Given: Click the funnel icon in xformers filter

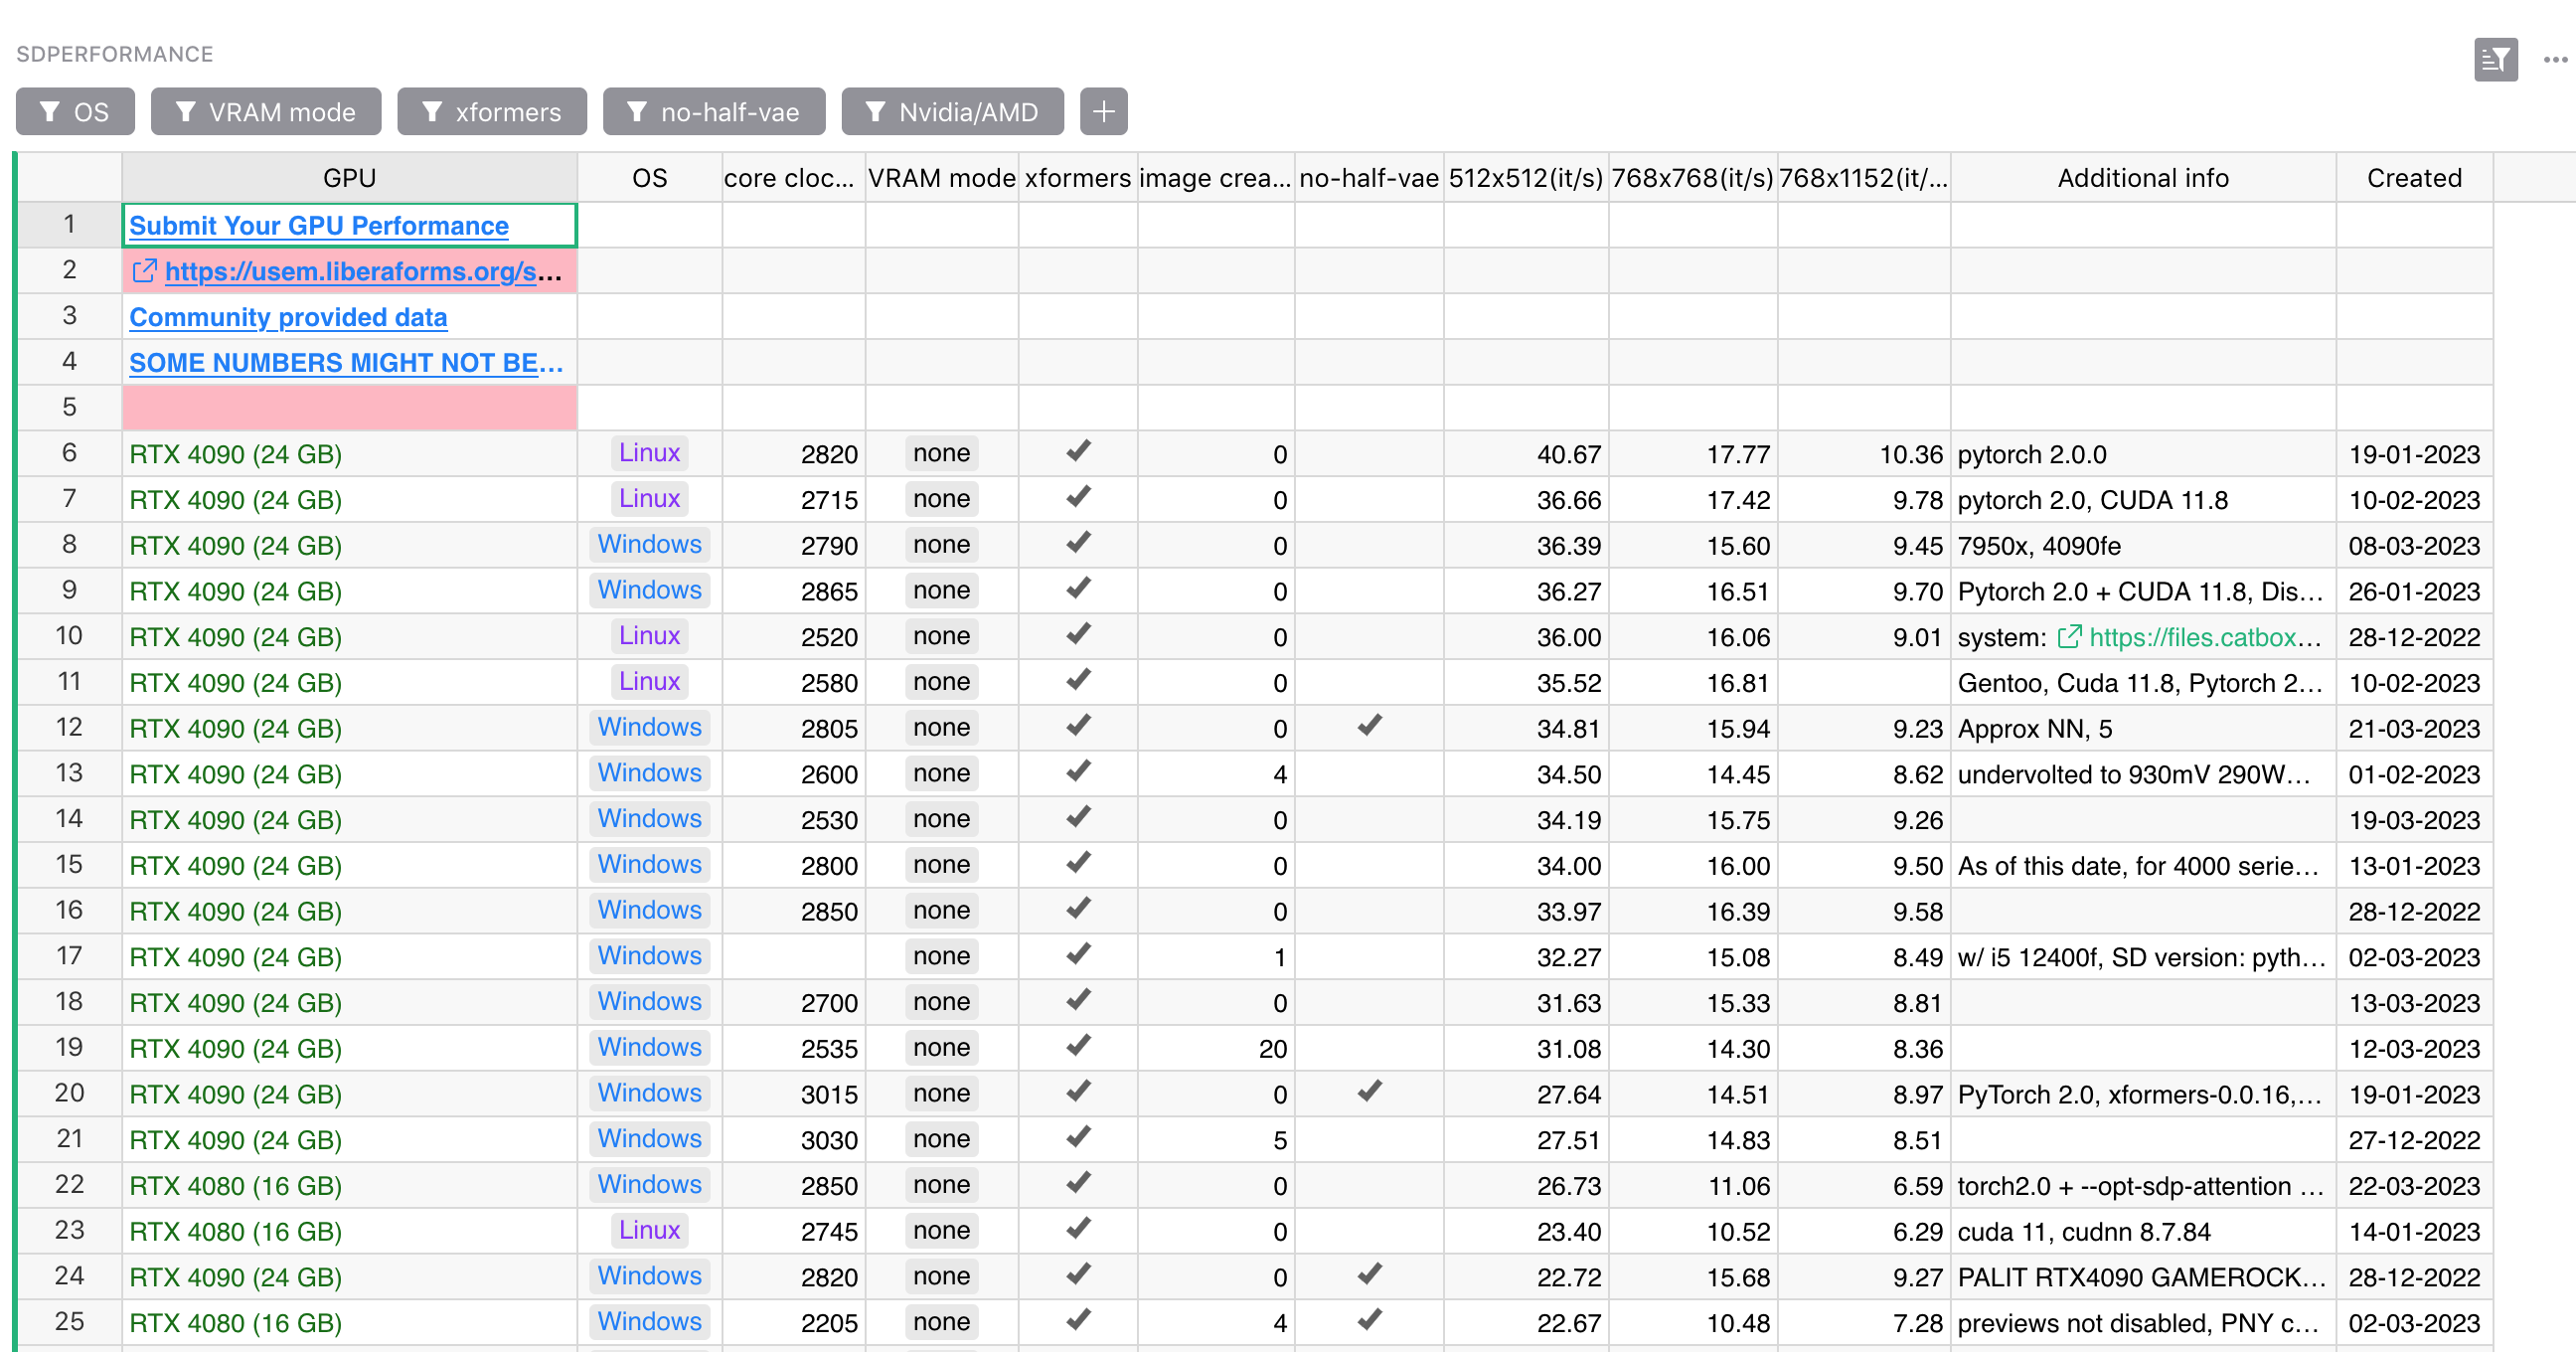Looking at the screenshot, I should (x=432, y=111).
